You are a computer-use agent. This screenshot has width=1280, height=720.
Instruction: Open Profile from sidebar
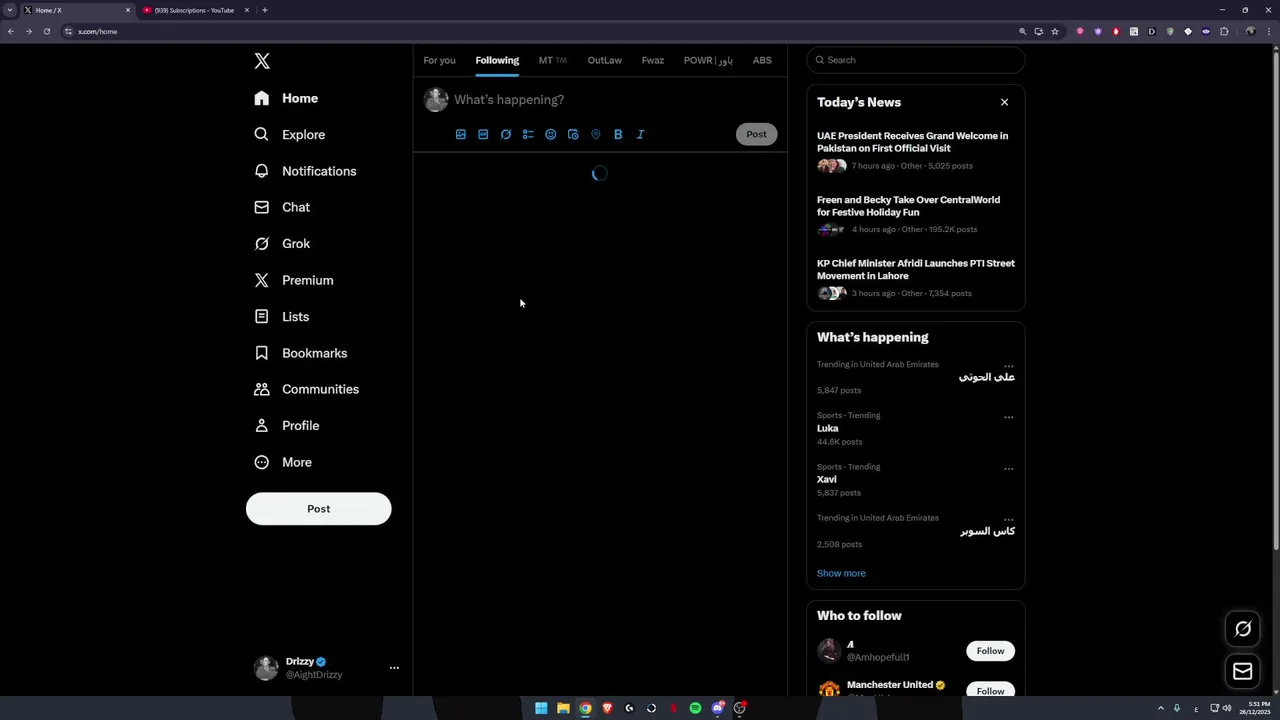287,425
